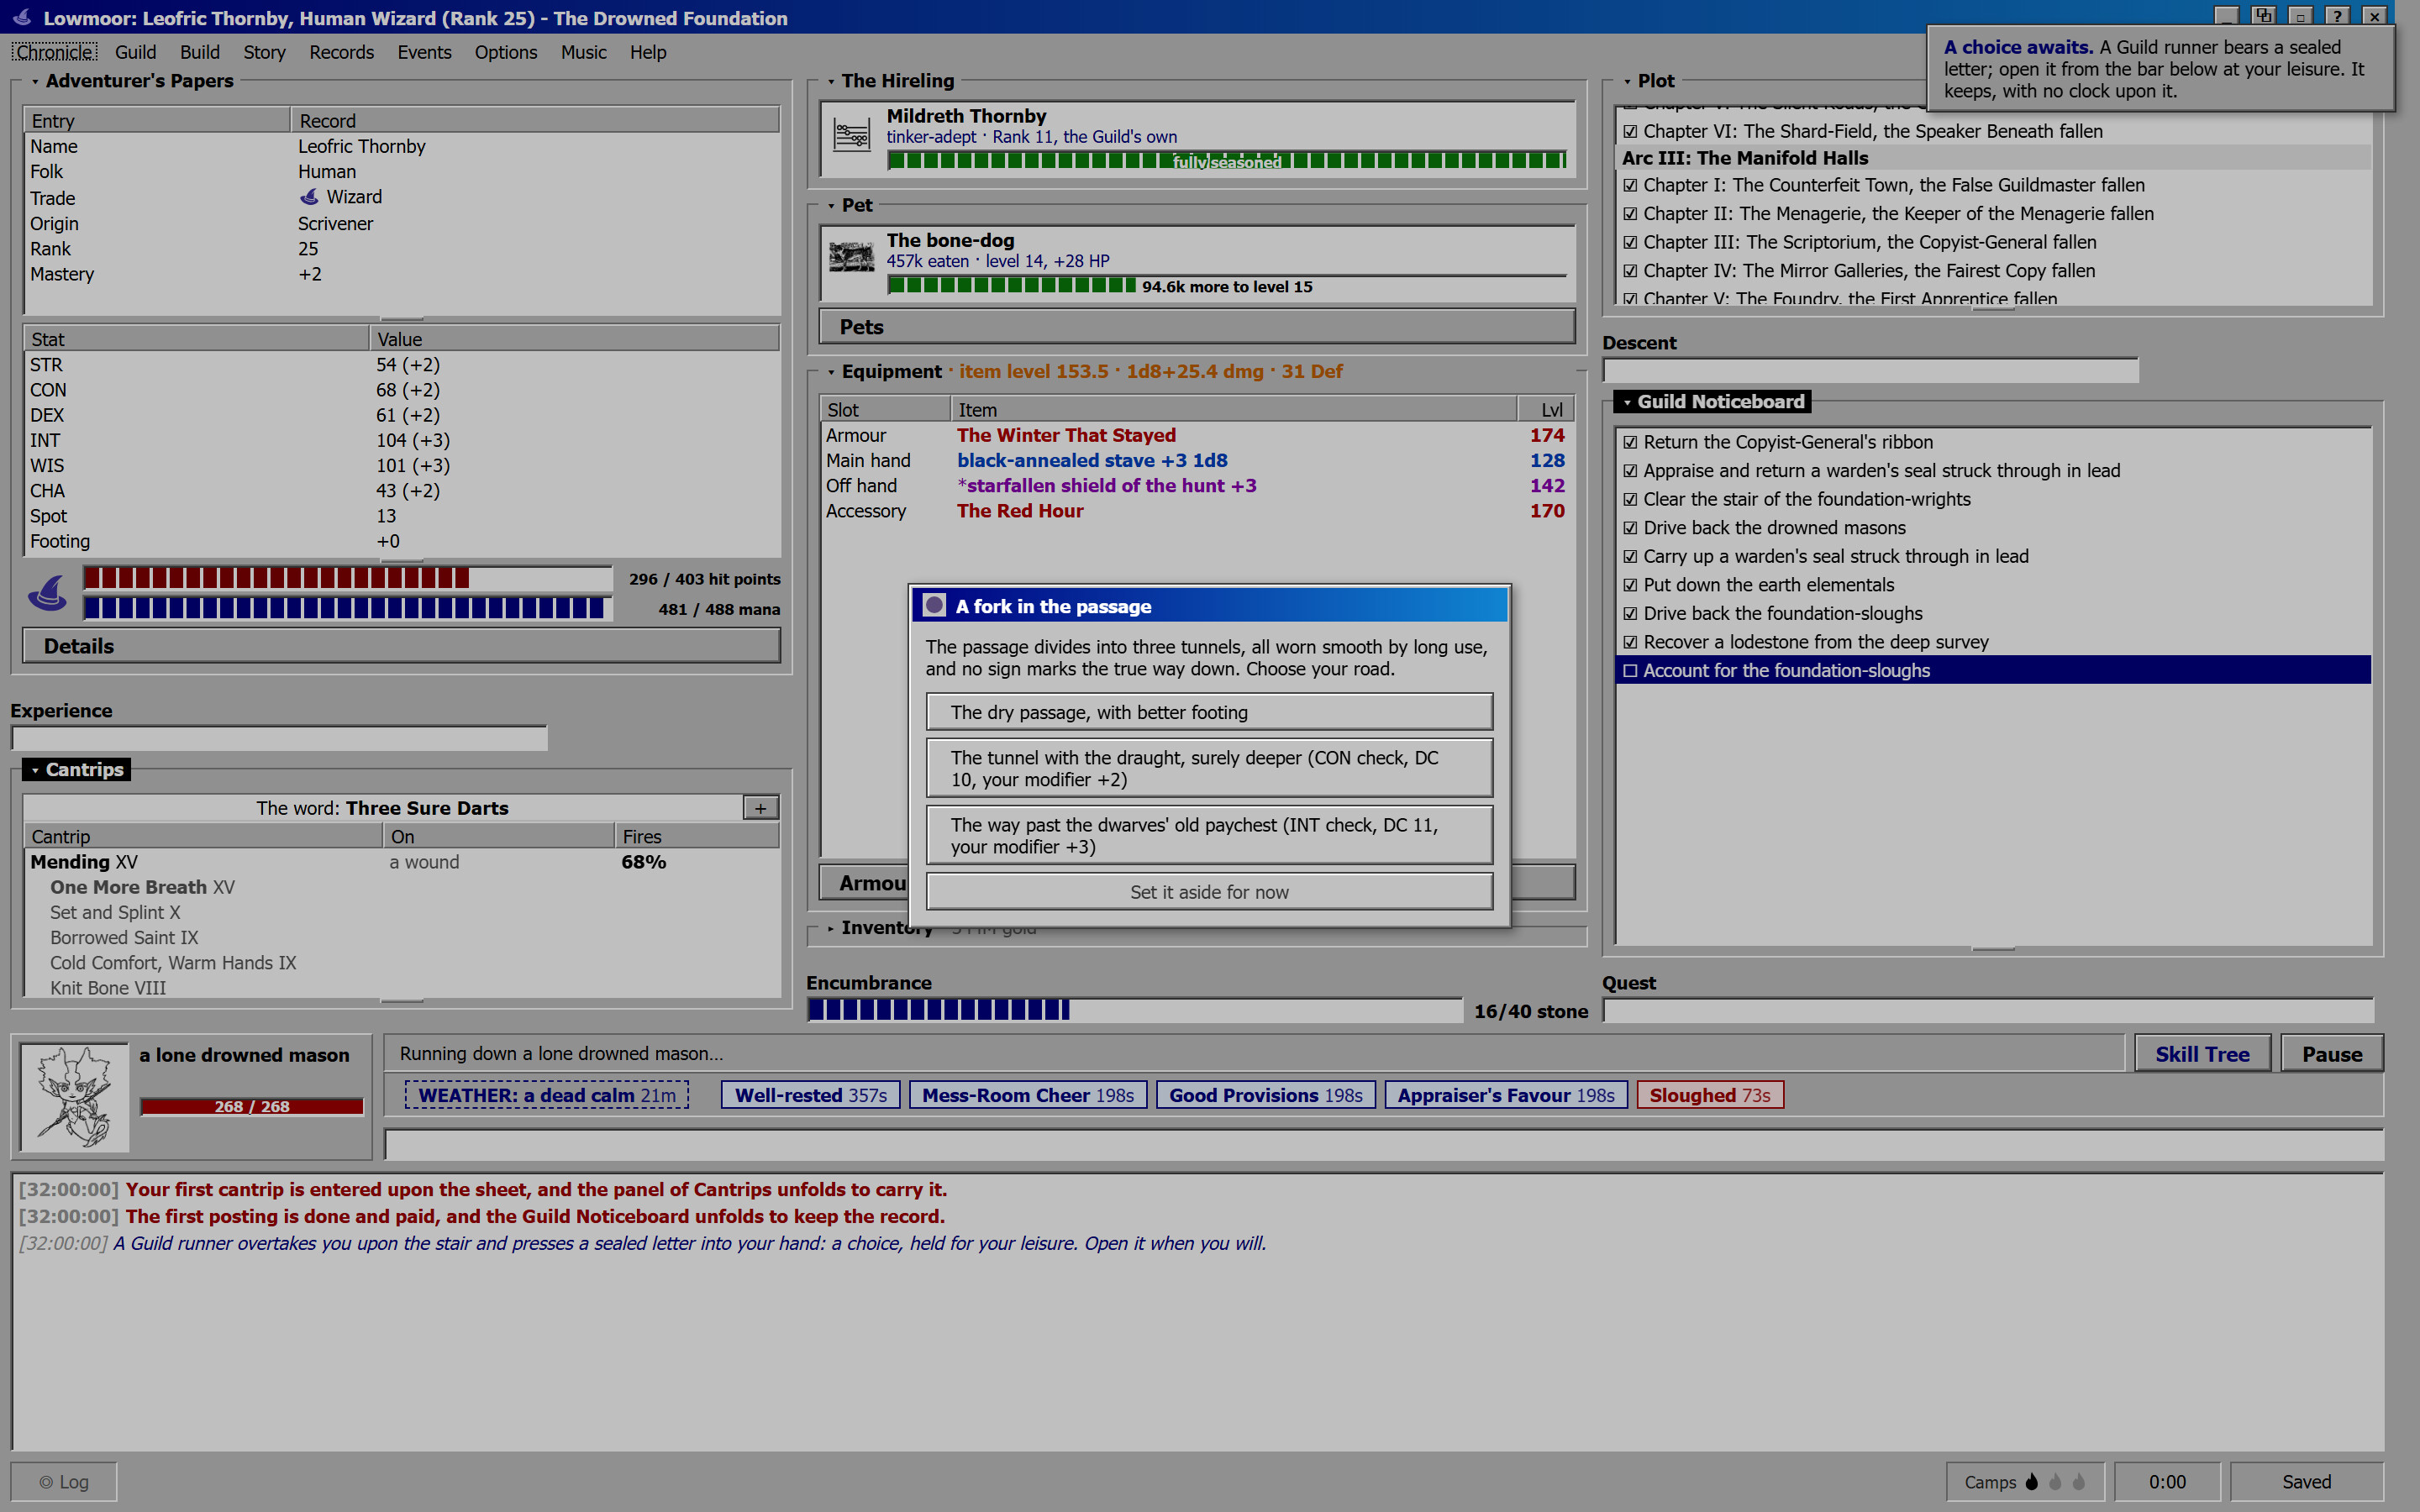Toggle checkbox for Return the Copyist-General's ribbon
Image resolution: width=2420 pixels, height=1512 pixels.
tap(1630, 442)
